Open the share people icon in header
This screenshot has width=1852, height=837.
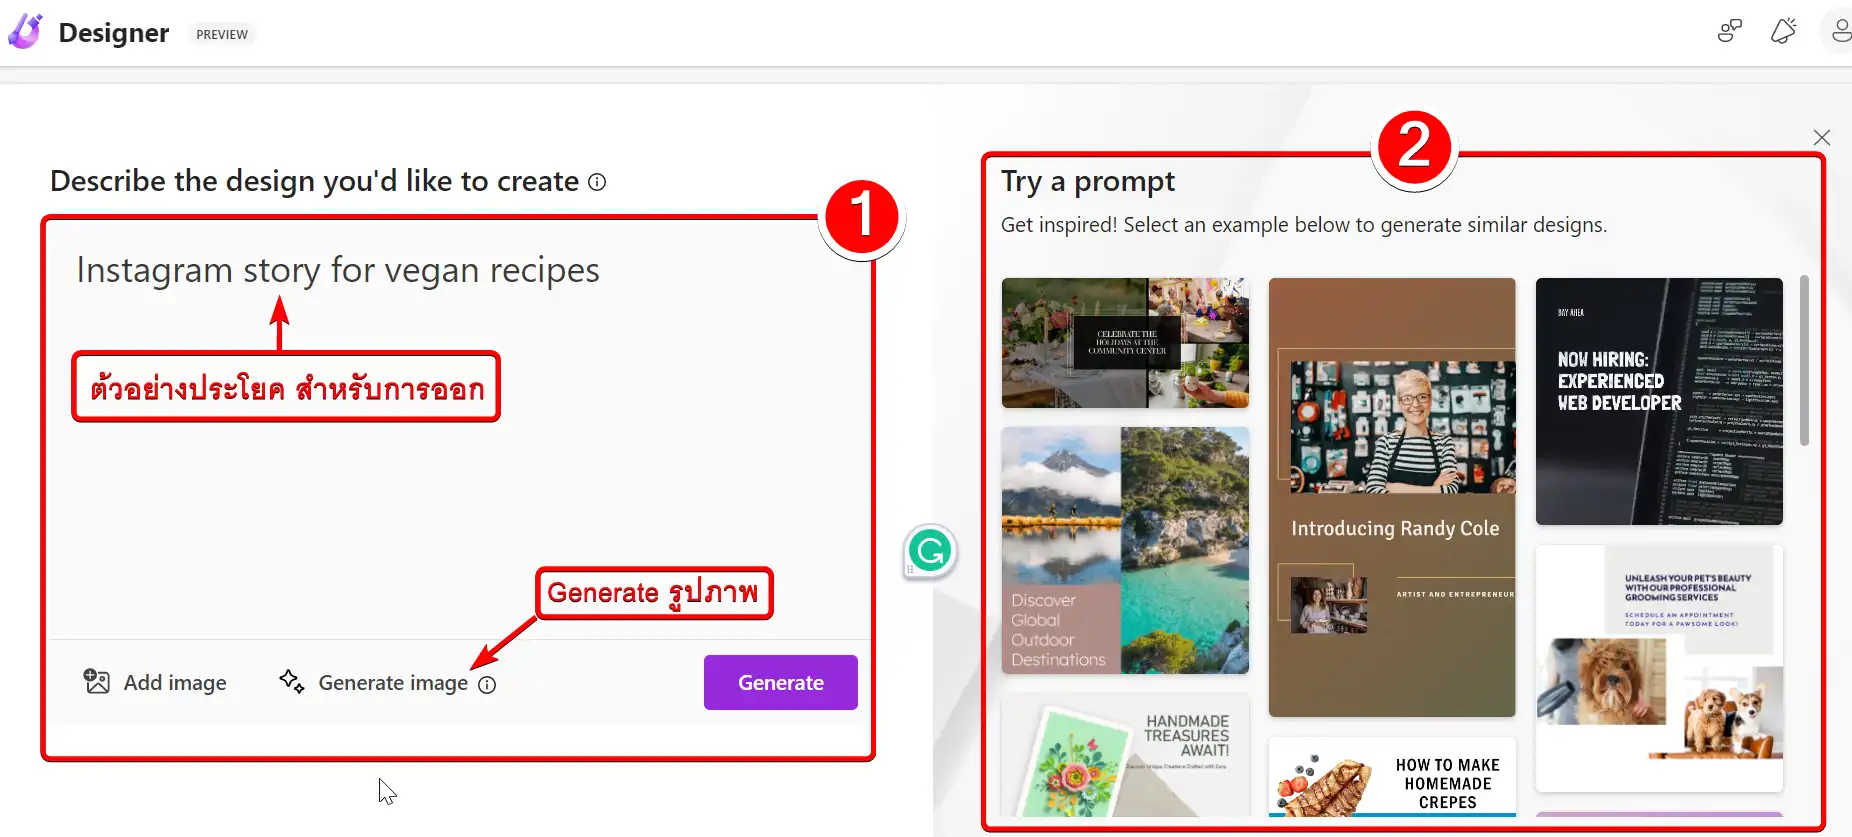pos(1729,31)
